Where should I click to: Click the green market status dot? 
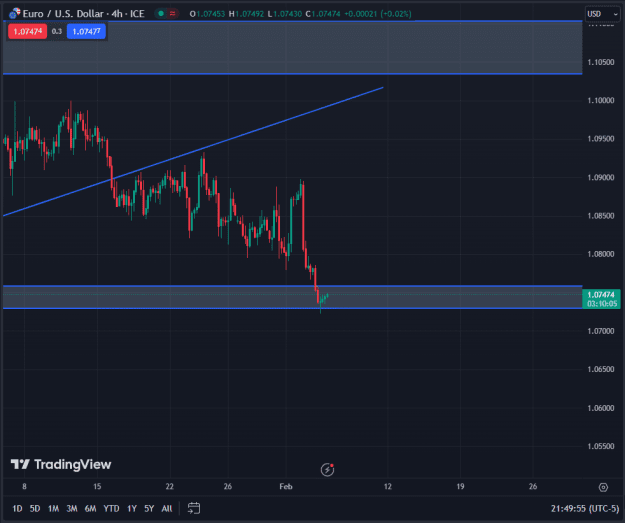click(x=161, y=14)
